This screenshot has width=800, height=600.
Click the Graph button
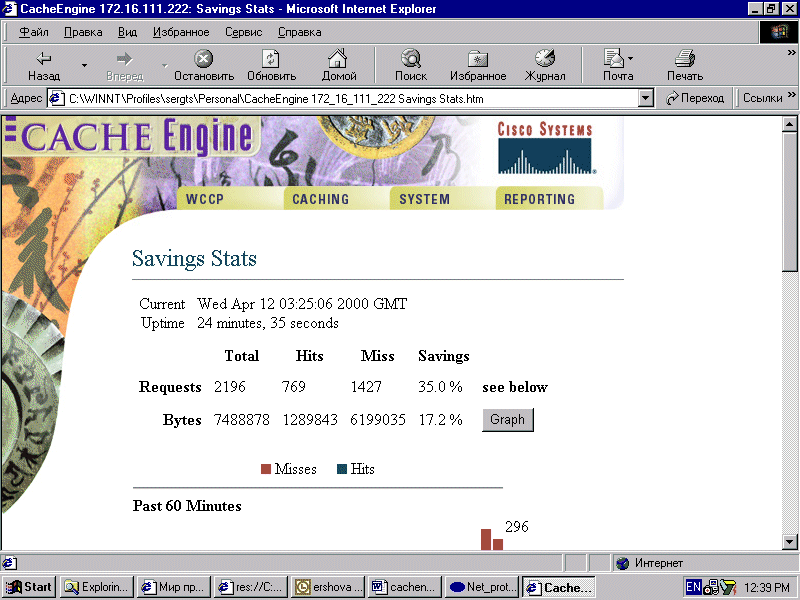[508, 419]
